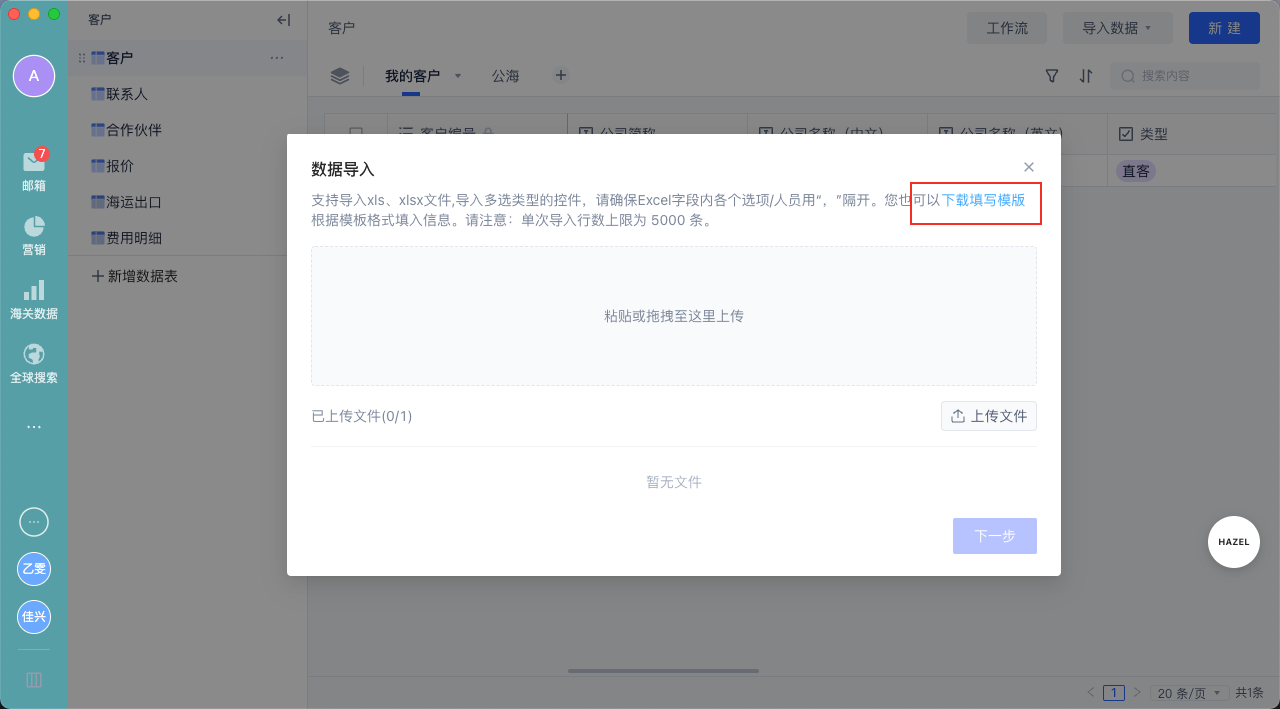
Task: Click the horizontal scrollbar below the table
Action: click(663, 671)
